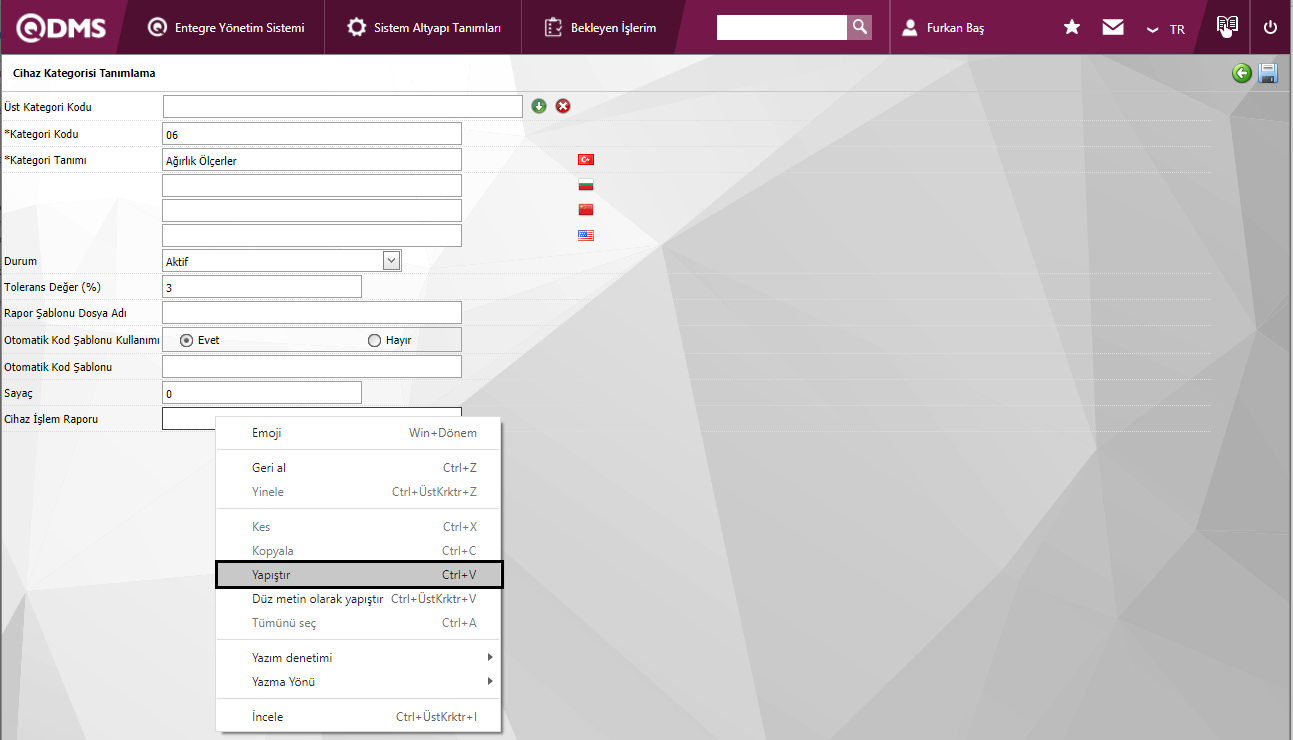The width and height of the screenshot is (1293, 740).
Task: Click the QDMS logo
Action: [61, 28]
